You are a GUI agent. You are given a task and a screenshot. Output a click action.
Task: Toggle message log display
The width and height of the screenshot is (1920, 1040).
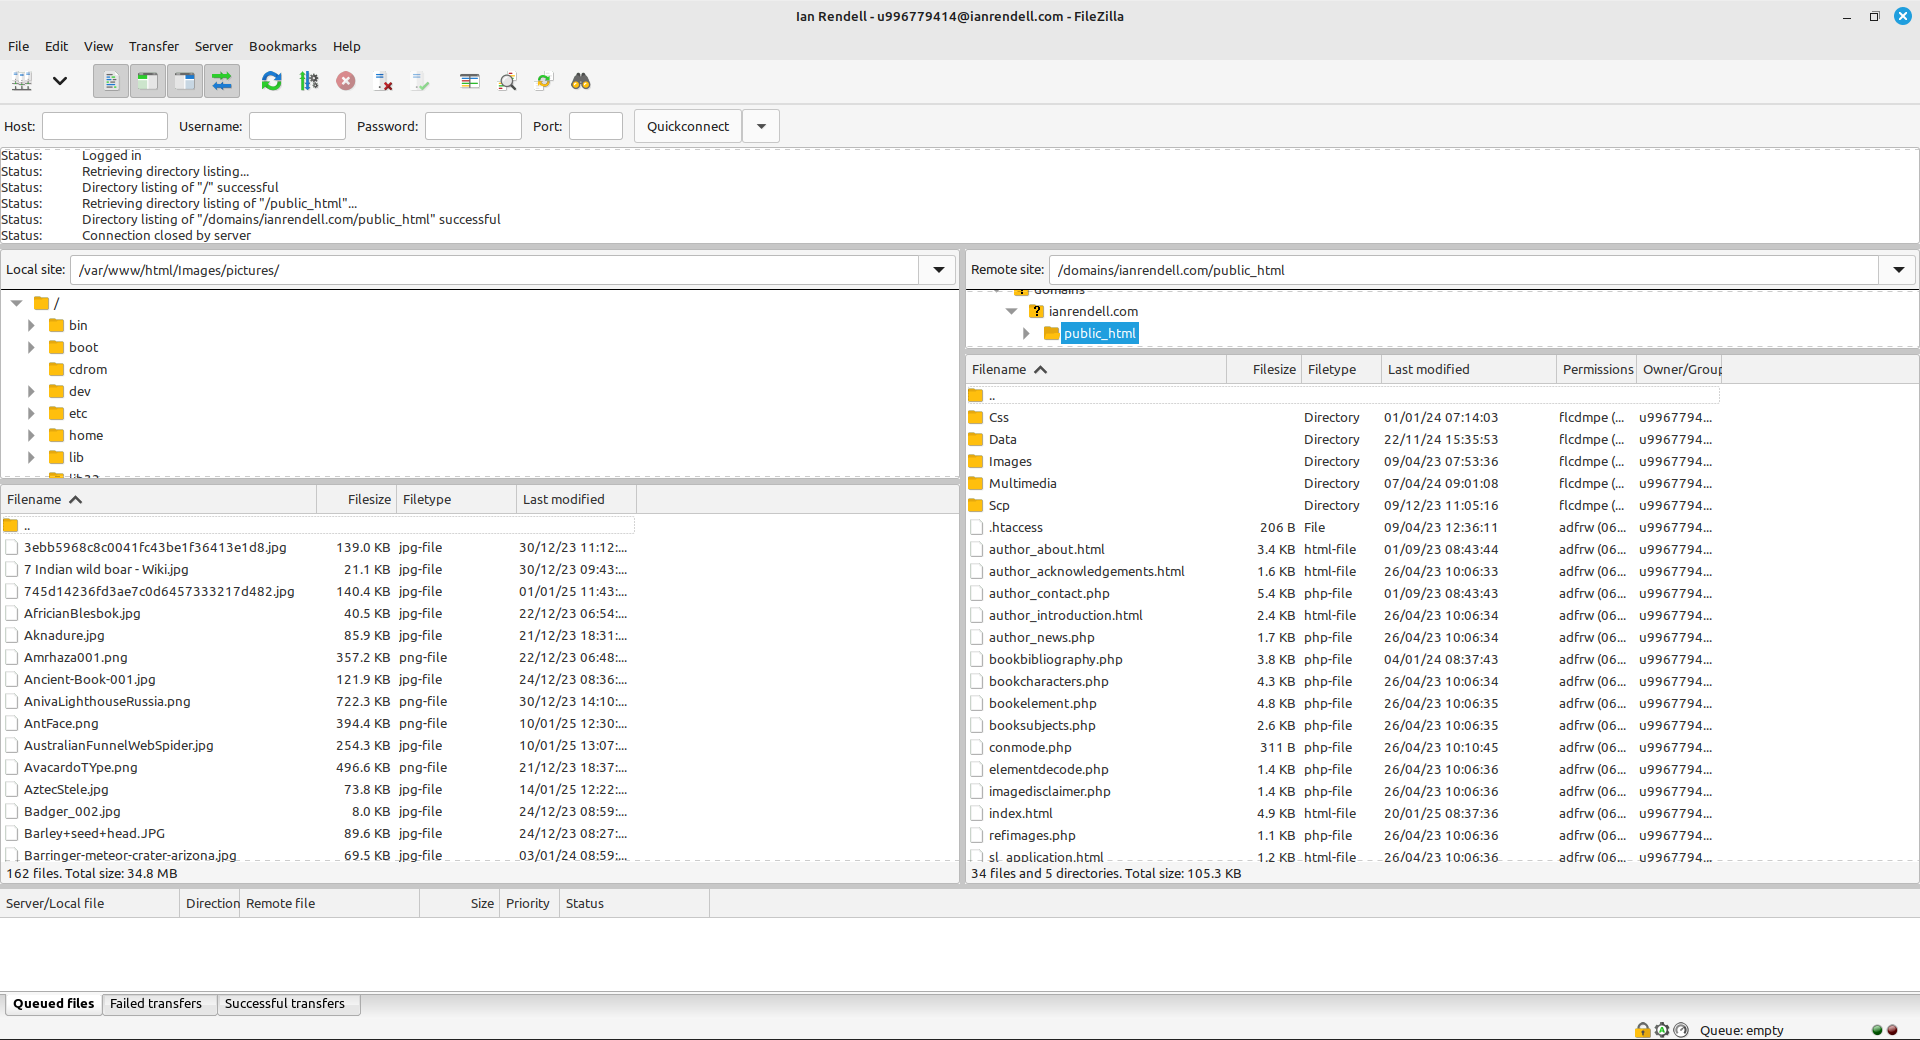(111, 81)
